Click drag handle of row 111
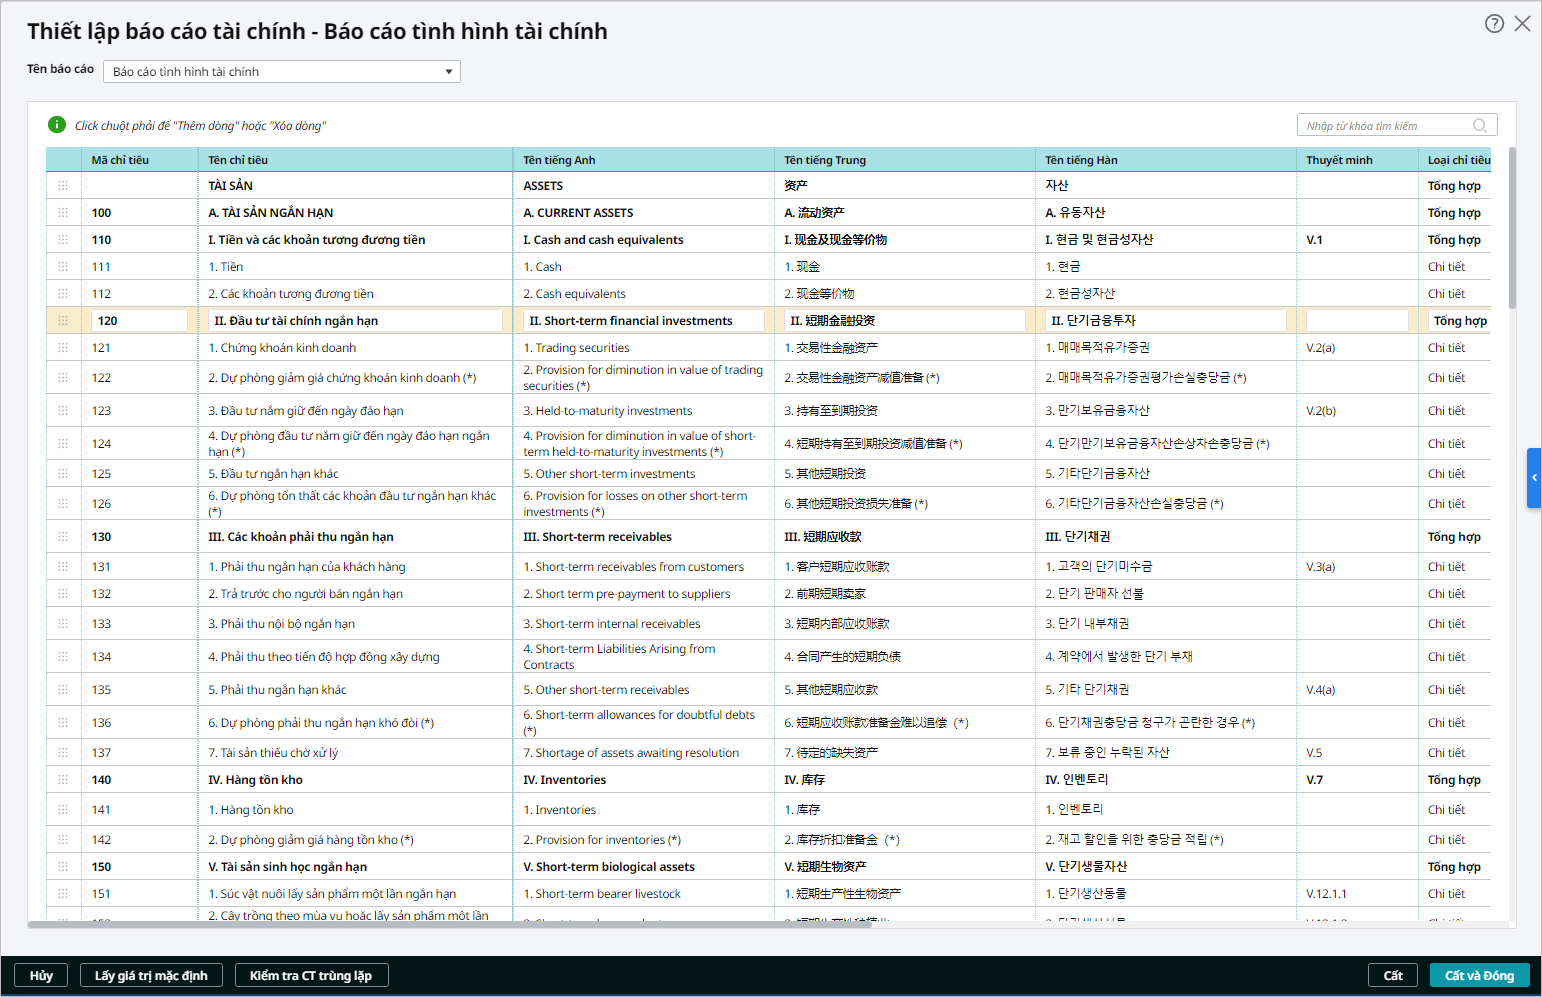This screenshot has height=997, width=1542. (63, 267)
